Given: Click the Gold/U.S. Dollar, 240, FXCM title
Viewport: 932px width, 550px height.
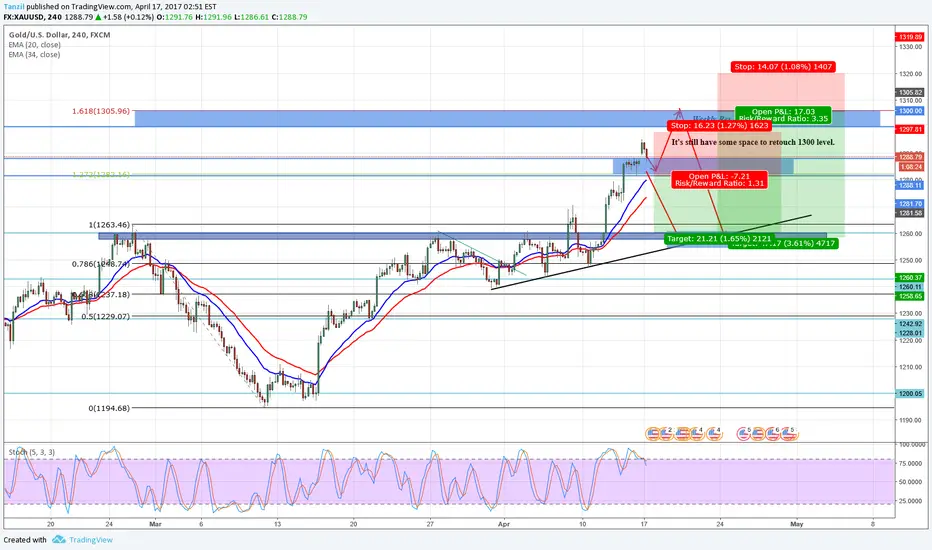Looking at the screenshot, I should click(x=59, y=35).
